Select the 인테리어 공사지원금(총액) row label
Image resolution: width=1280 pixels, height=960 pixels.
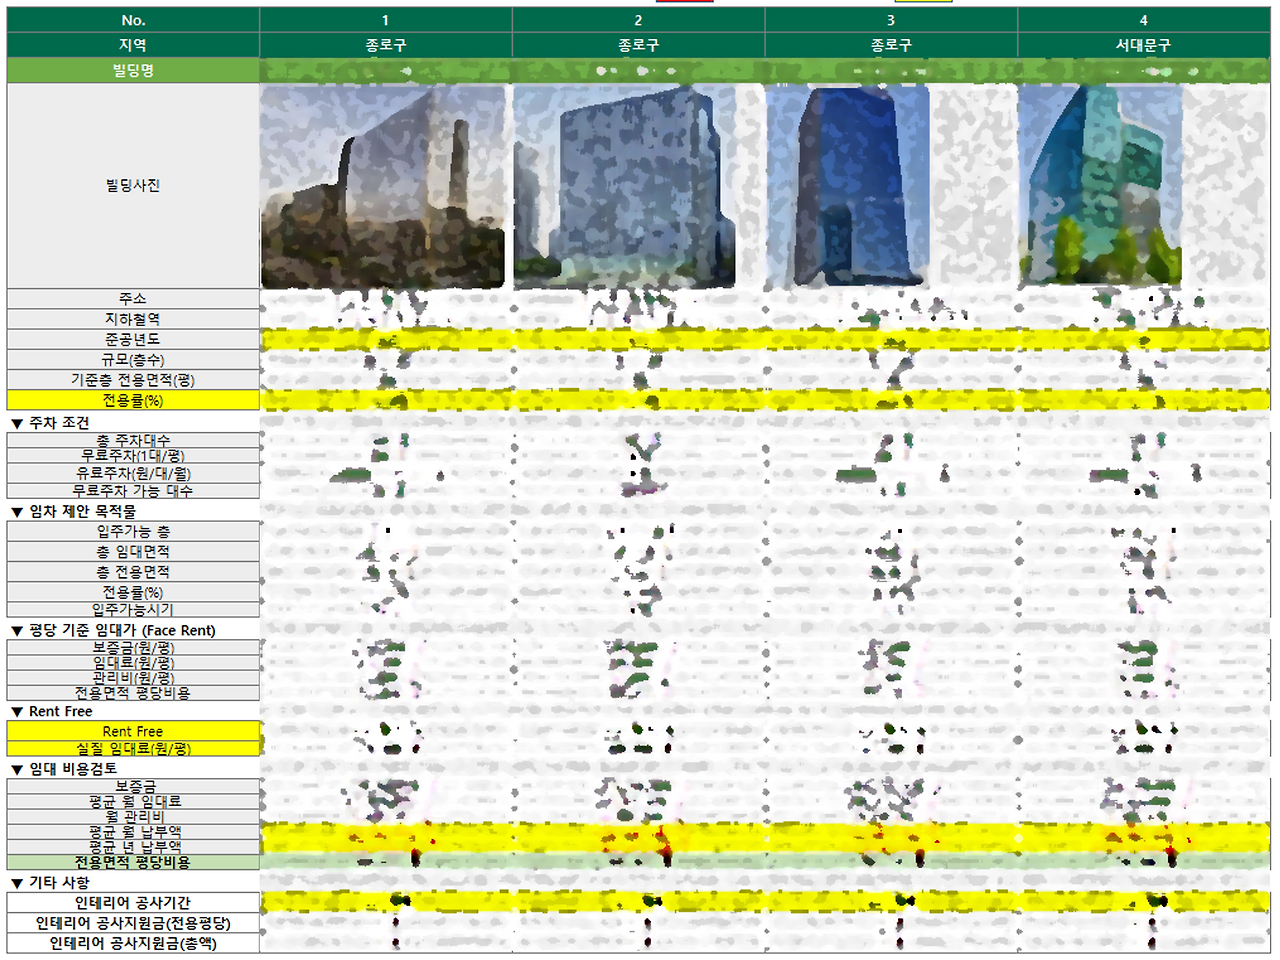(133, 943)
